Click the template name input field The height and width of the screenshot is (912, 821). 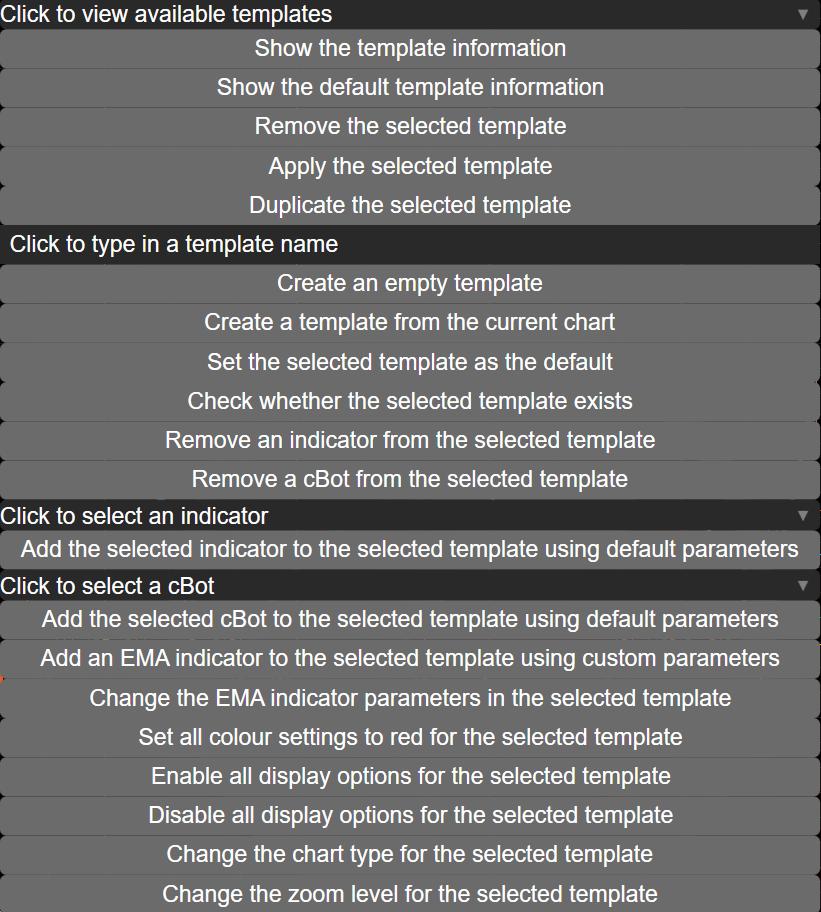(410, 244)
